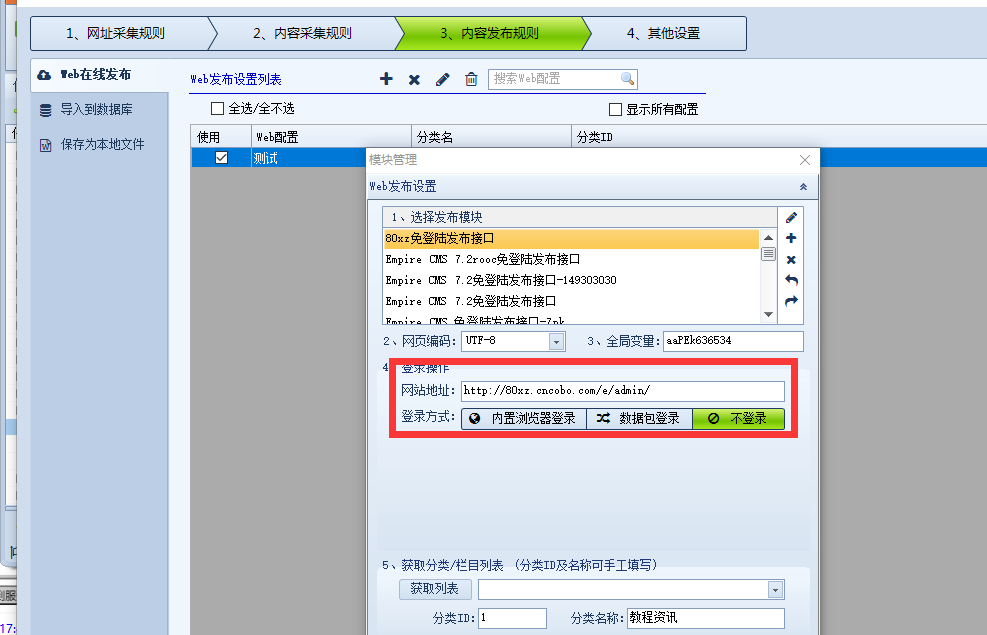Click the 获取列表 button
Screen dimensions: 987x635
[x=434, y=589]
